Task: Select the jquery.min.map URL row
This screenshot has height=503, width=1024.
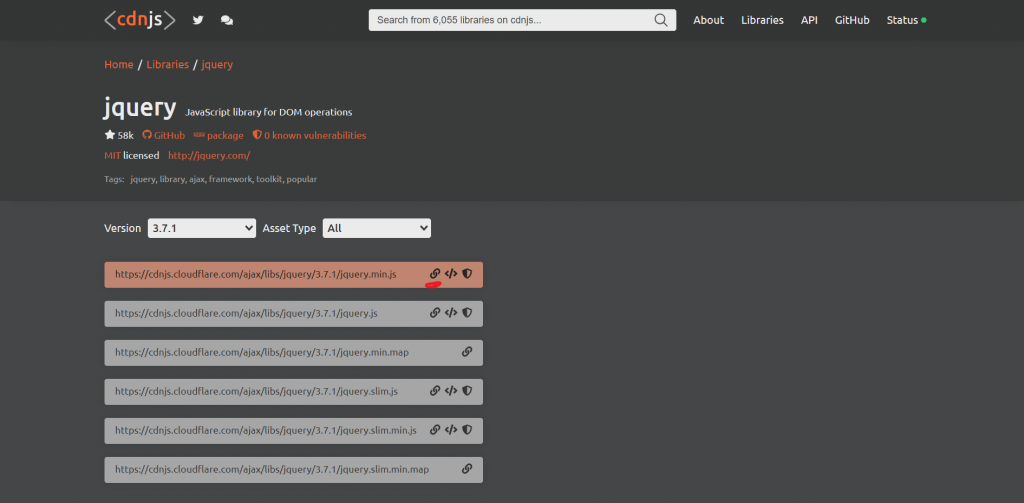Action: (293, 353)
